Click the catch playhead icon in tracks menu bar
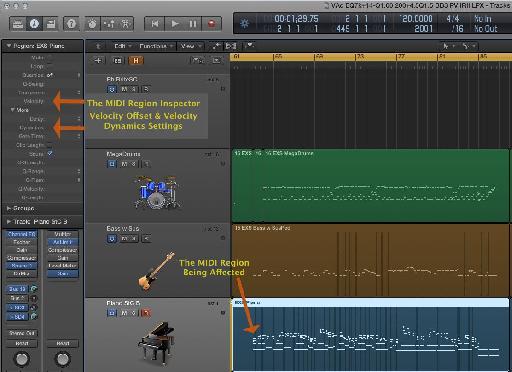 click(x=250, y=46)
